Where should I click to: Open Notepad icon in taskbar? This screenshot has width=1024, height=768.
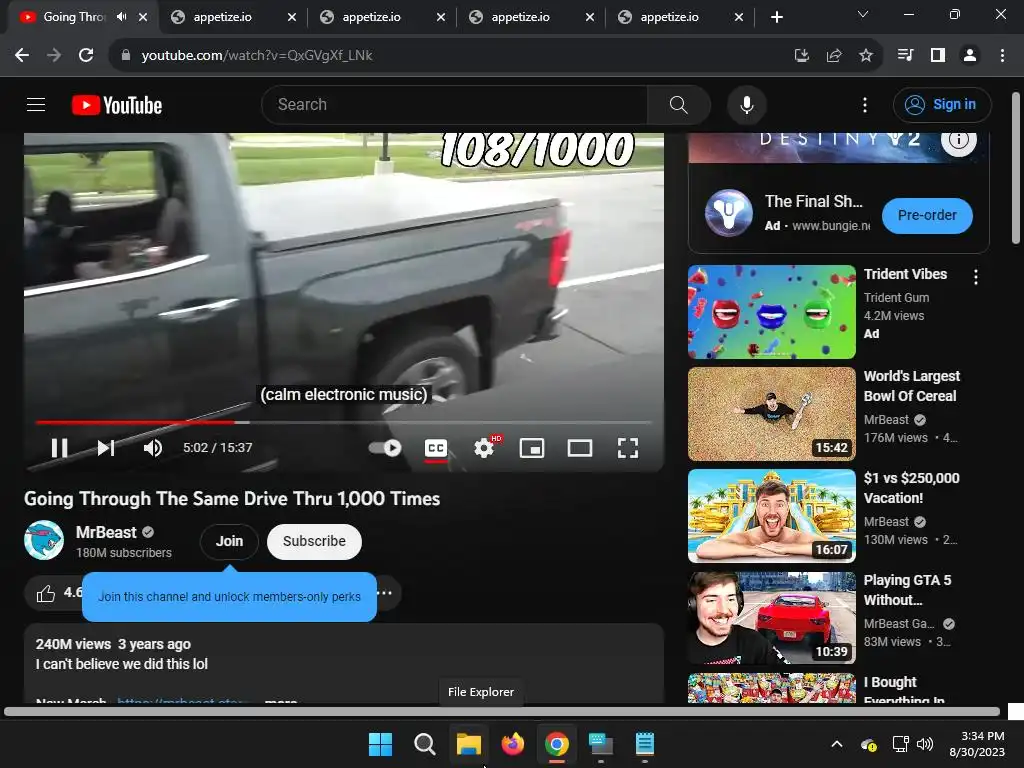click(x=645, y=744)
